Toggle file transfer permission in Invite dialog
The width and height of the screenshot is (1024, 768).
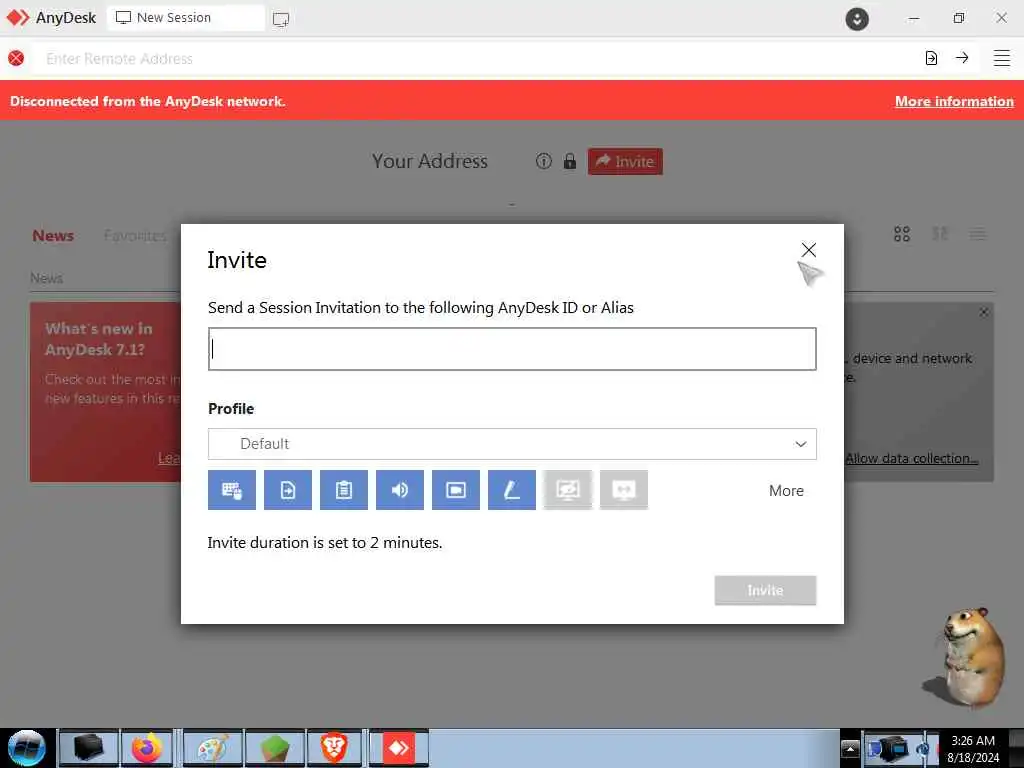tap(288, 490)
